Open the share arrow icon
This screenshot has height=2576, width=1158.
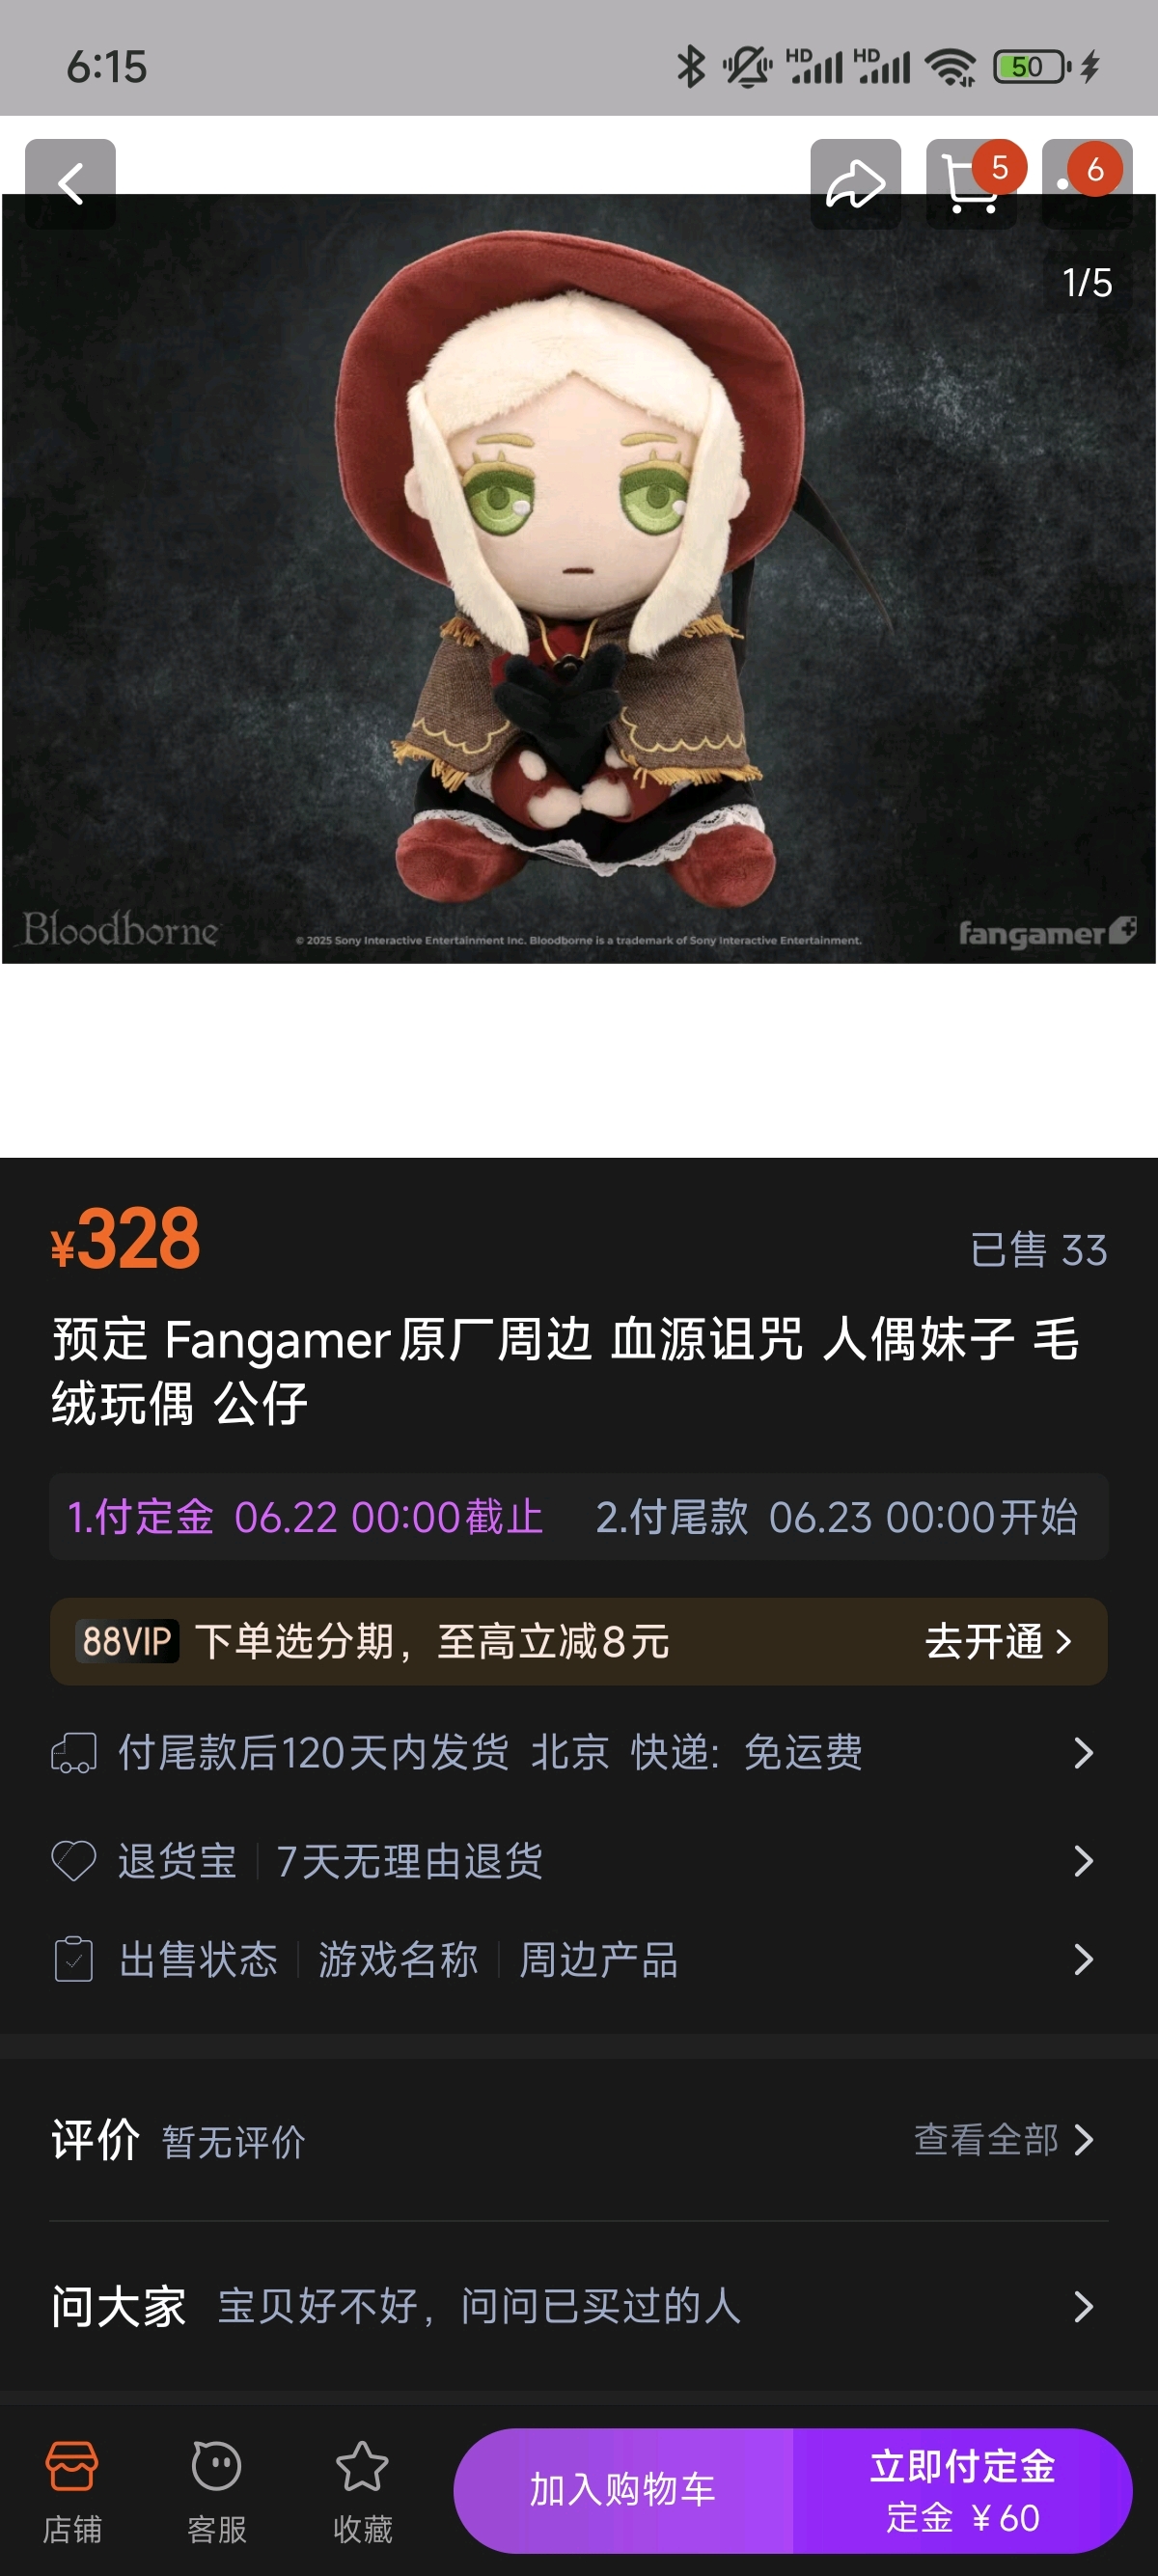click(855, 184)
